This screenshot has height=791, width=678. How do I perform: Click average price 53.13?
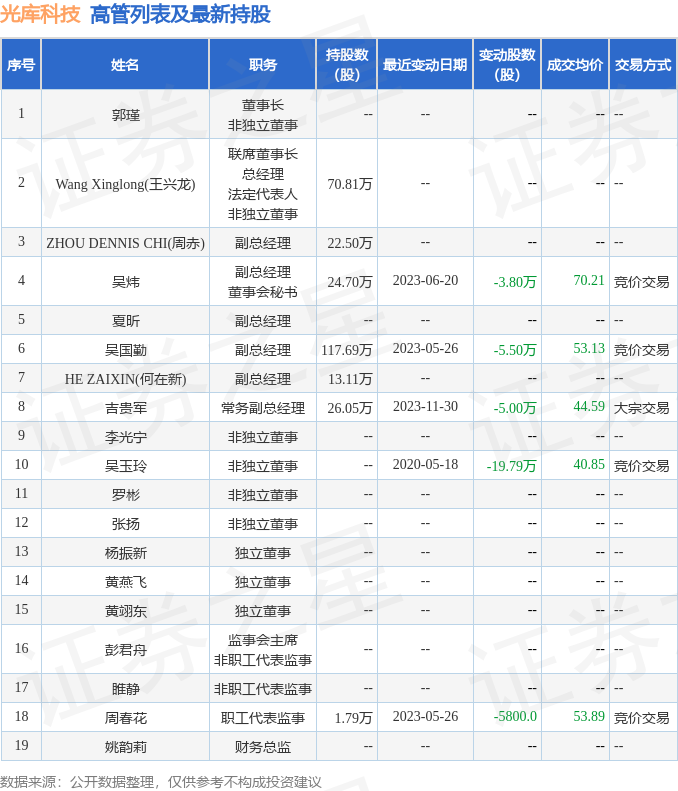589,348
